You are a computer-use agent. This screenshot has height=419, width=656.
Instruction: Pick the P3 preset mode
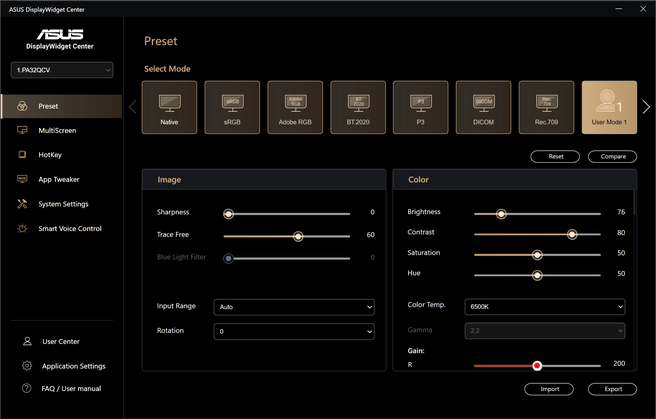coord(421,107)
